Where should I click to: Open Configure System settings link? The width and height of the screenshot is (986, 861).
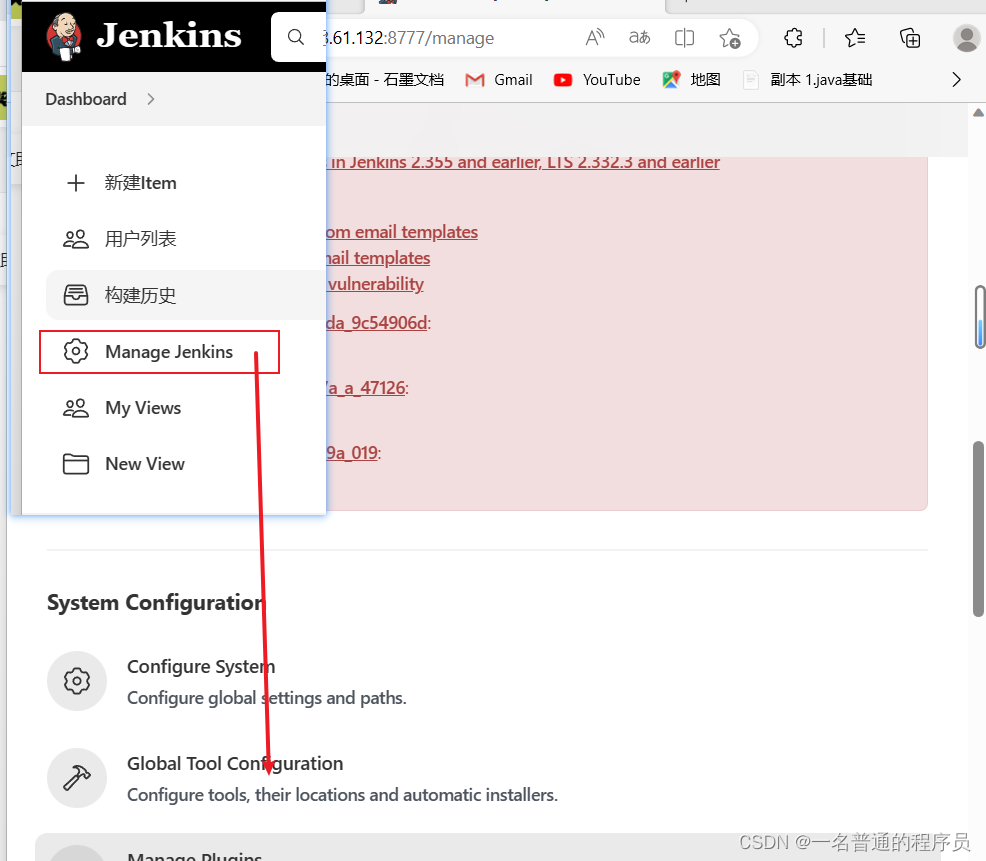coord(201,667)
